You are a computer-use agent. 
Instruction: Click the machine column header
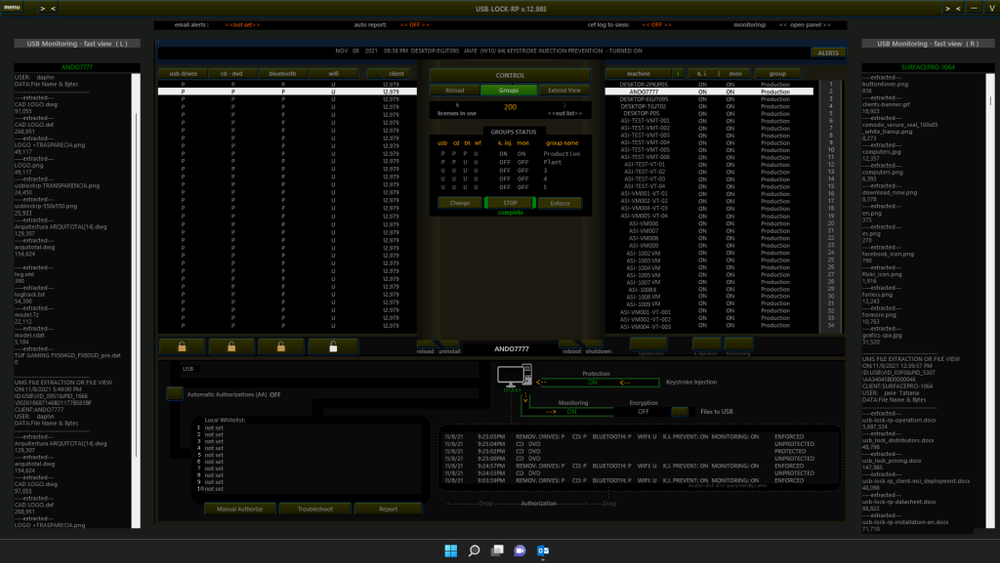point(638,73)
